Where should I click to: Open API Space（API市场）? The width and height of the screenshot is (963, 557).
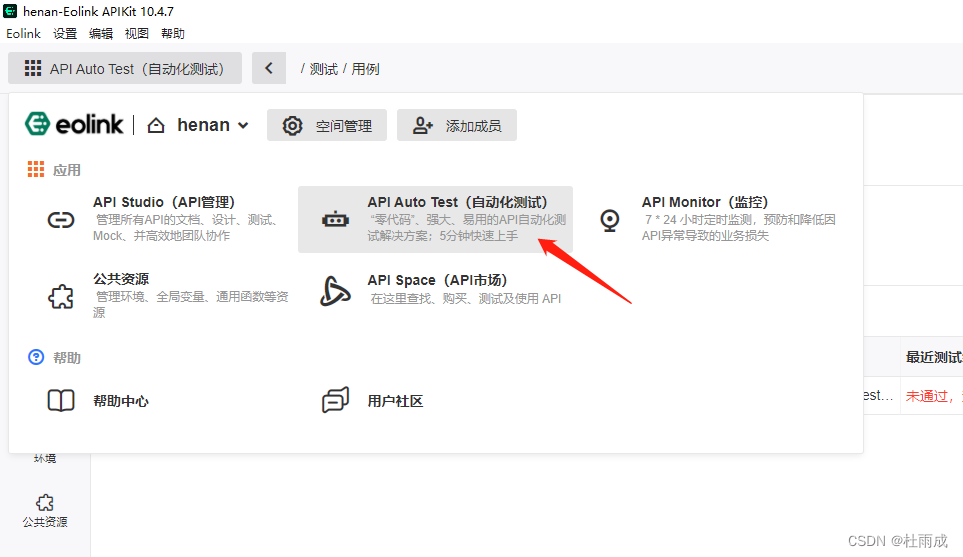click(x=435, y=290)
